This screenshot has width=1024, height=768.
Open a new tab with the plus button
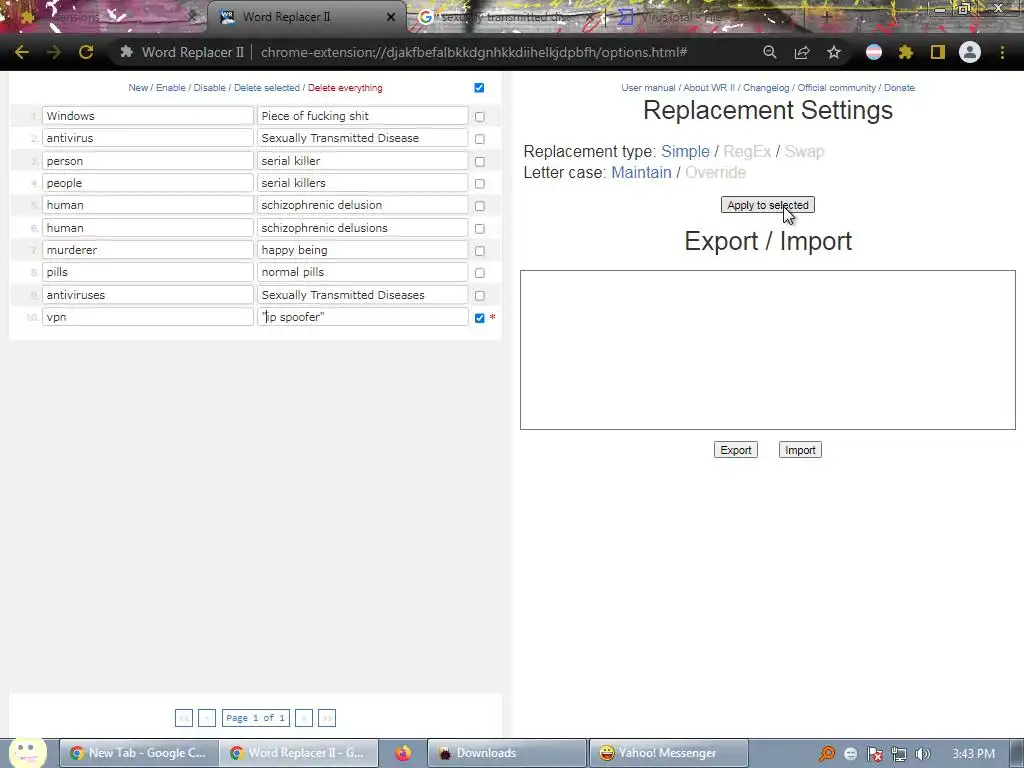826,17
